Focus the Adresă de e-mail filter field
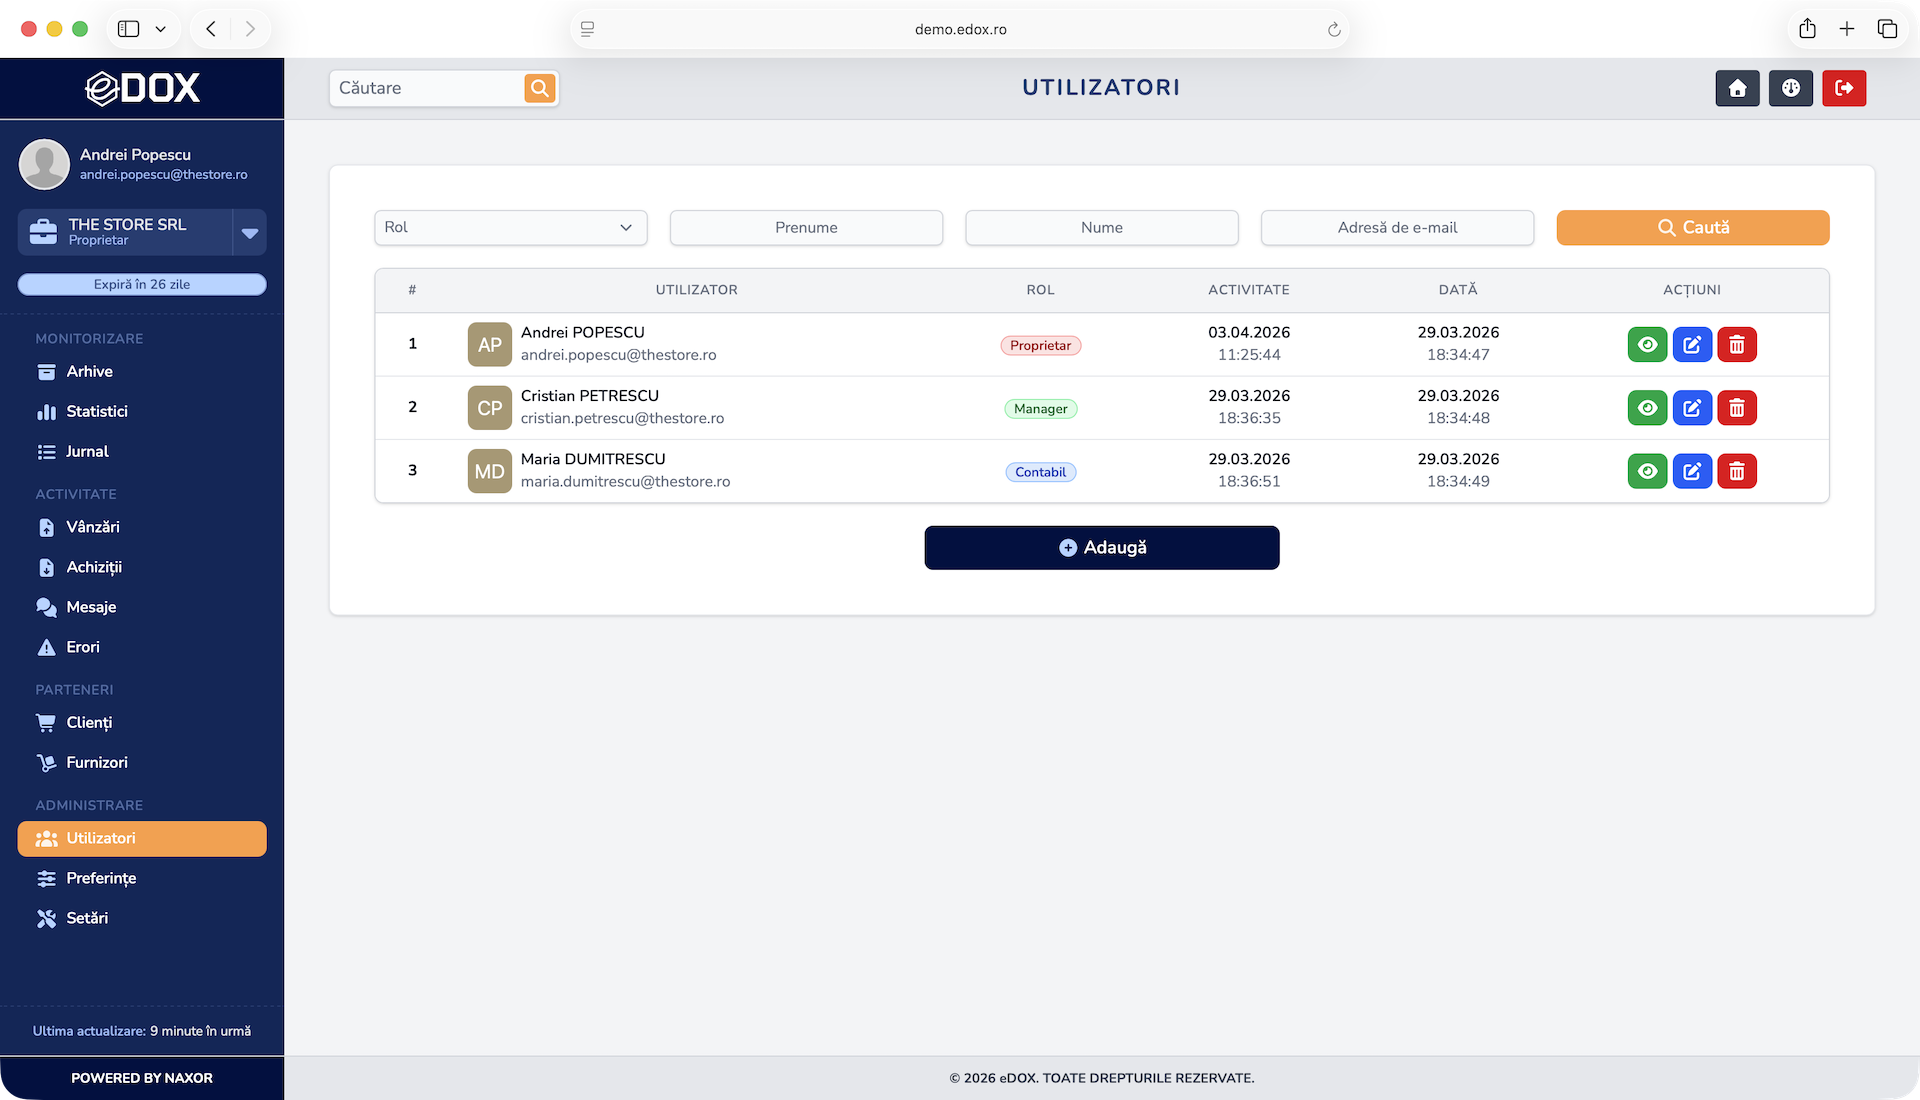The width and height of the screenshot is (1920, 1100). point(1396,227)
